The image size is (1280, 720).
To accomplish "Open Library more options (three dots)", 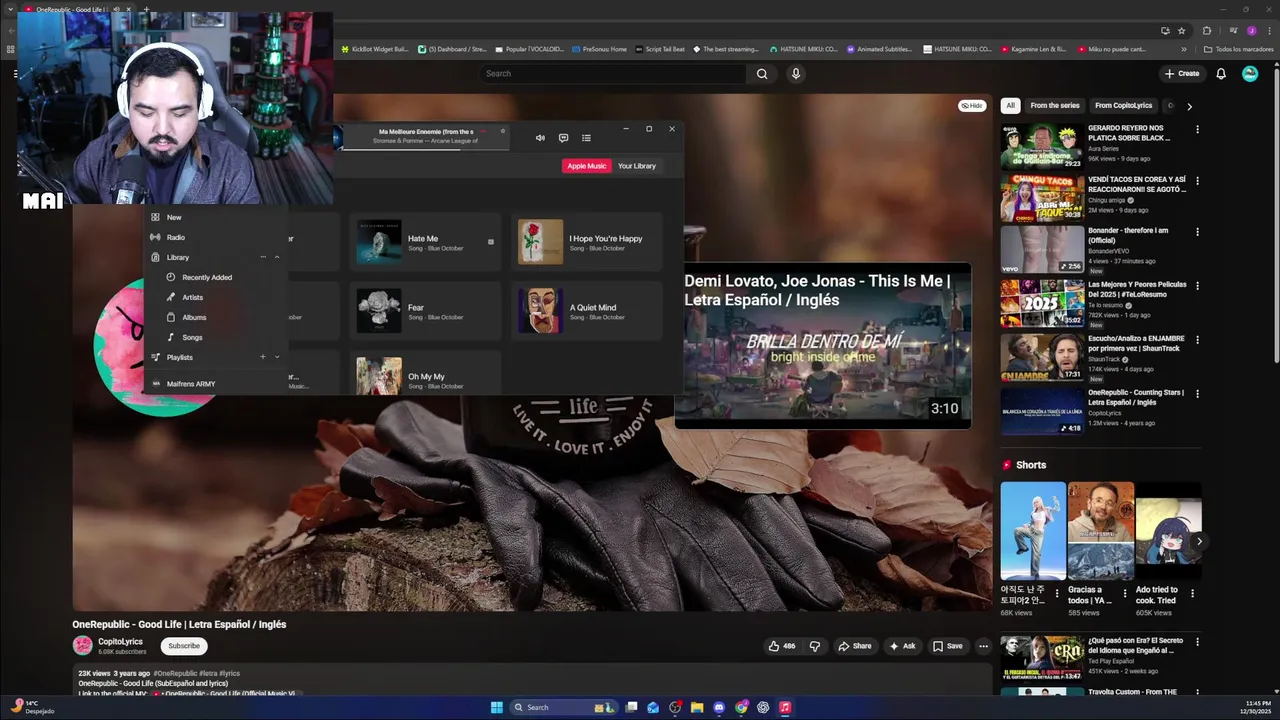I will pyautogui.click(x=263, y=257).
